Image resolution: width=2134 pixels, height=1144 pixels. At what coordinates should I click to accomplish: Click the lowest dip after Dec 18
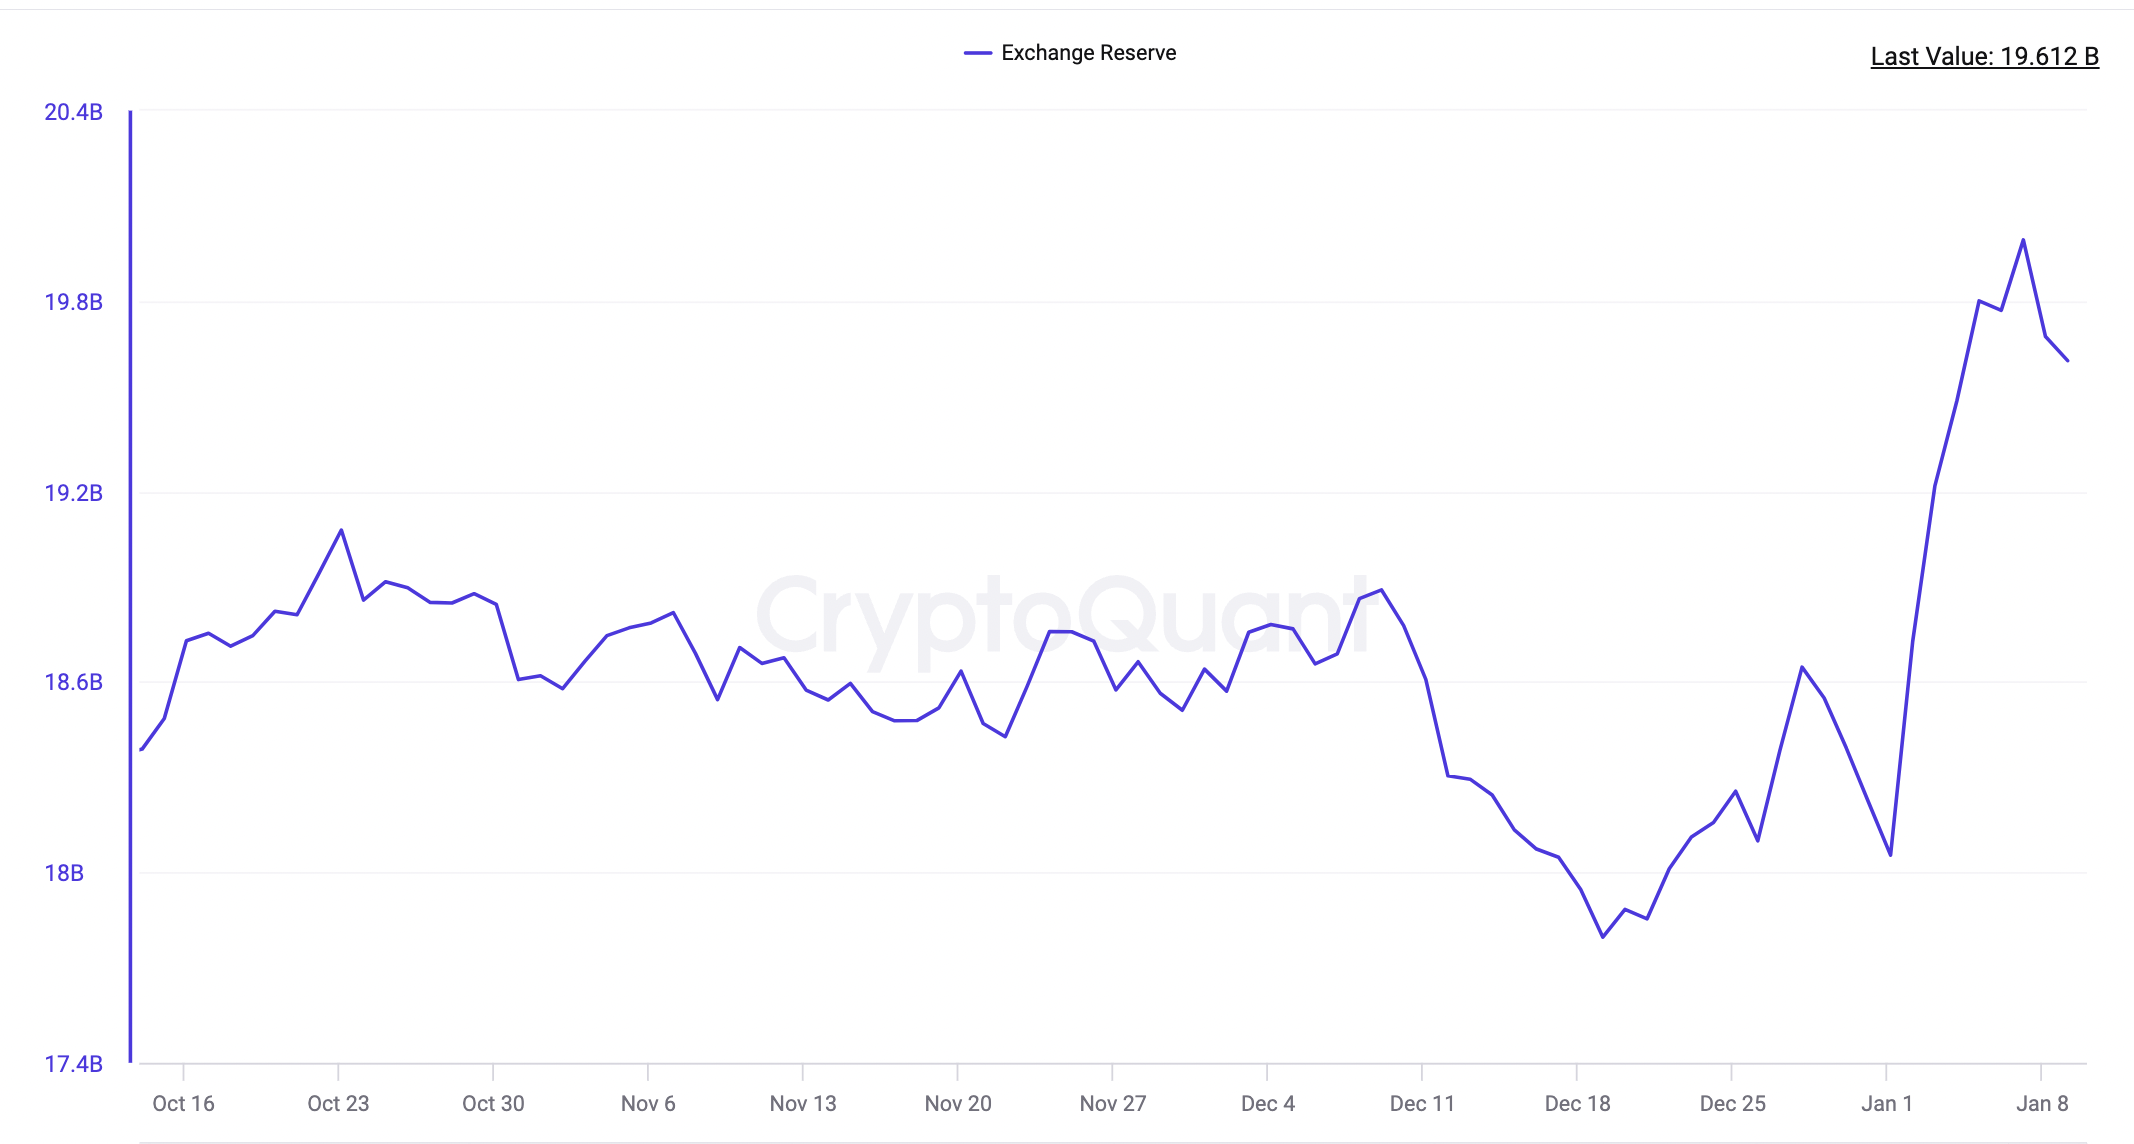[x=1603, y=937]
